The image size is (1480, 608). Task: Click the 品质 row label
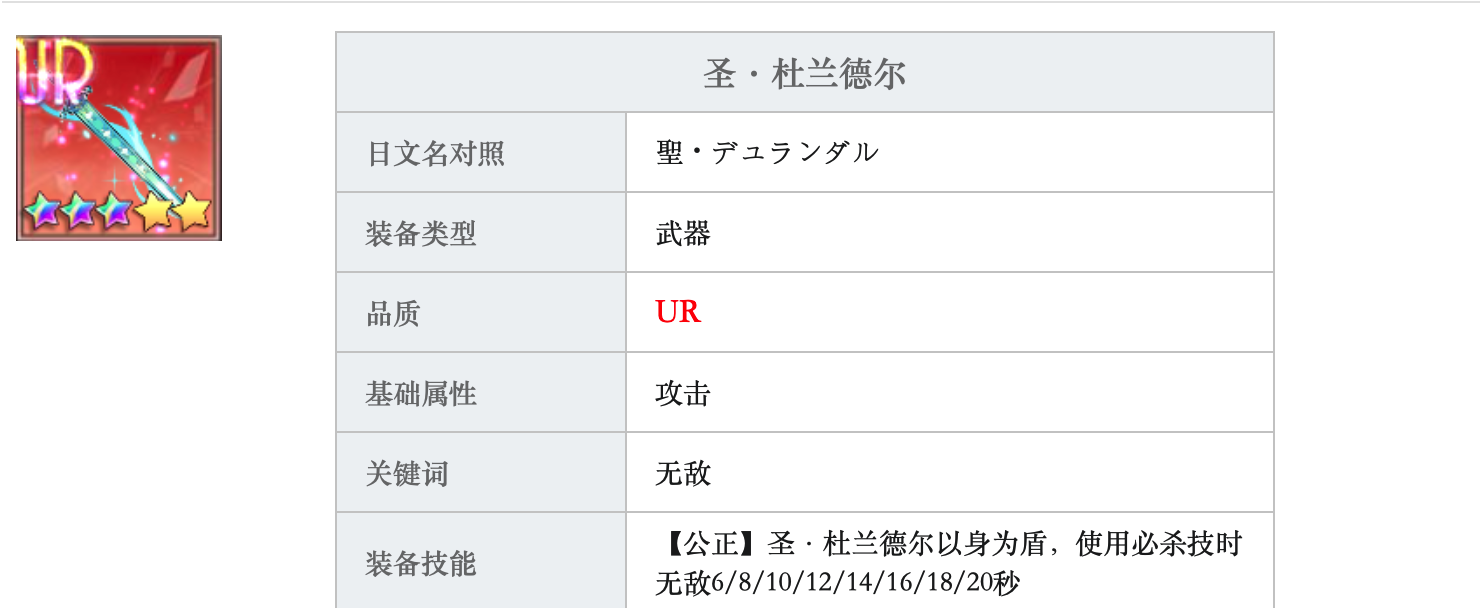(x=393, y=313)
